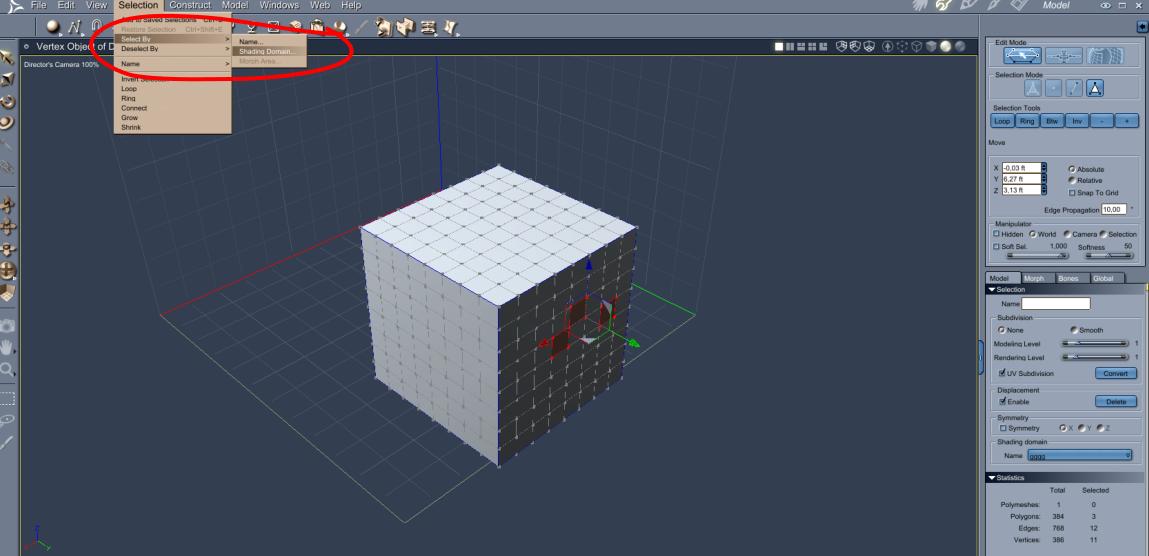1149x556 pixels.
Task: Click the Ring selection tool button
Action: (x=1027, y=121)
